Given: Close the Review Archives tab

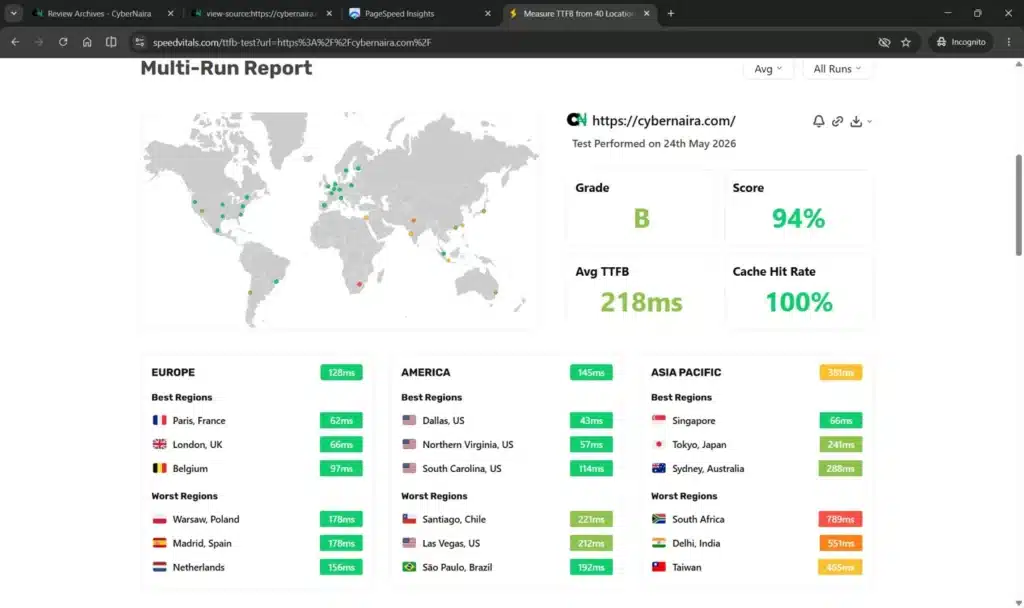Looking at the screenshot, I should (170, 13).
